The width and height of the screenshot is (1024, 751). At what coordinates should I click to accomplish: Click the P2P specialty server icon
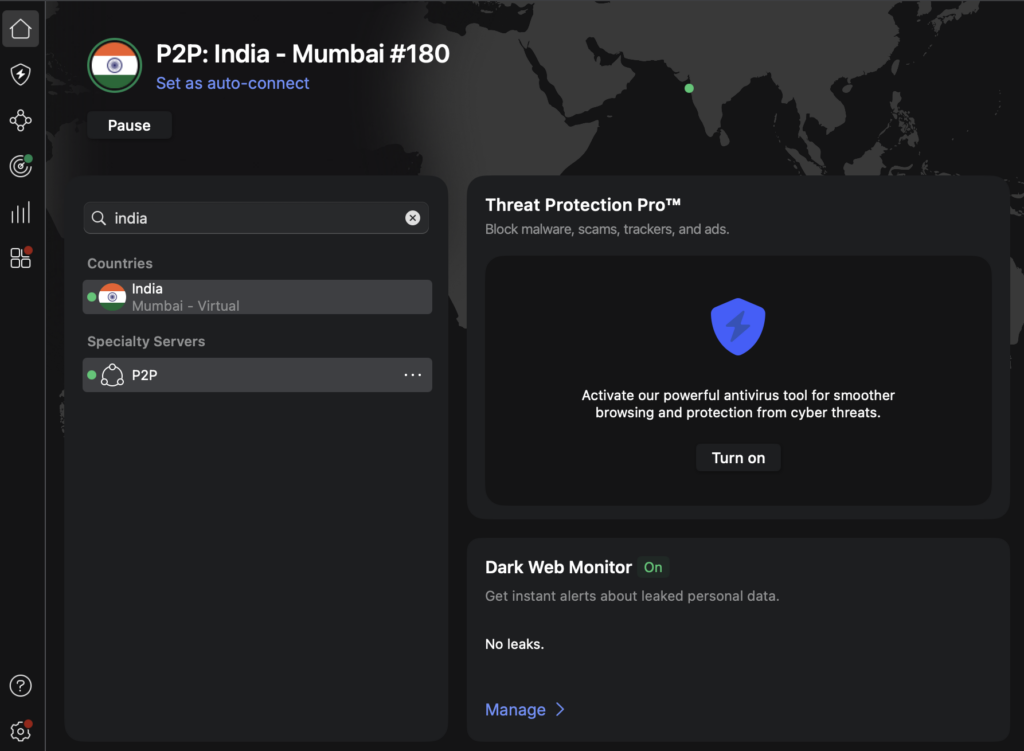click(x=112, y=375)
